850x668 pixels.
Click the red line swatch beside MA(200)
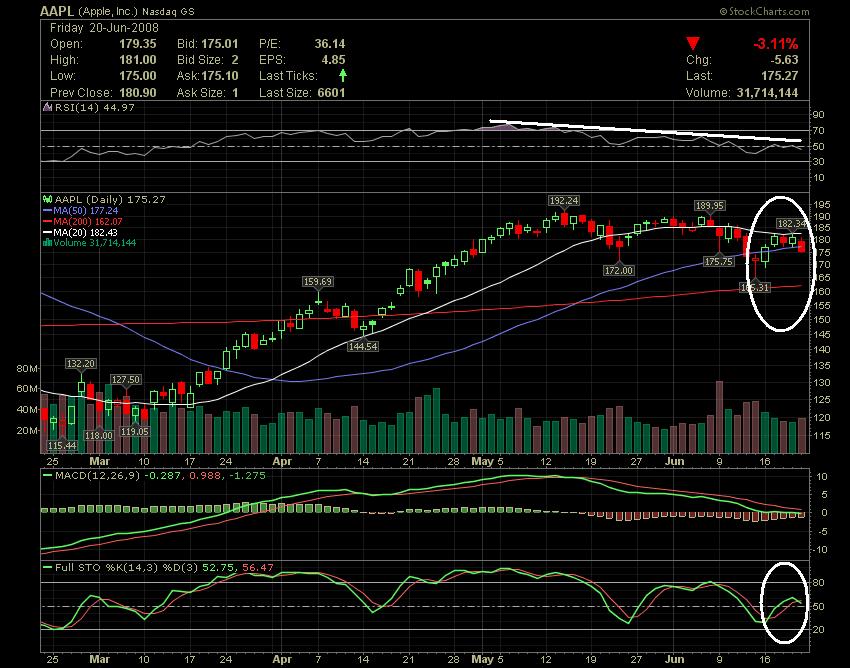47,221
